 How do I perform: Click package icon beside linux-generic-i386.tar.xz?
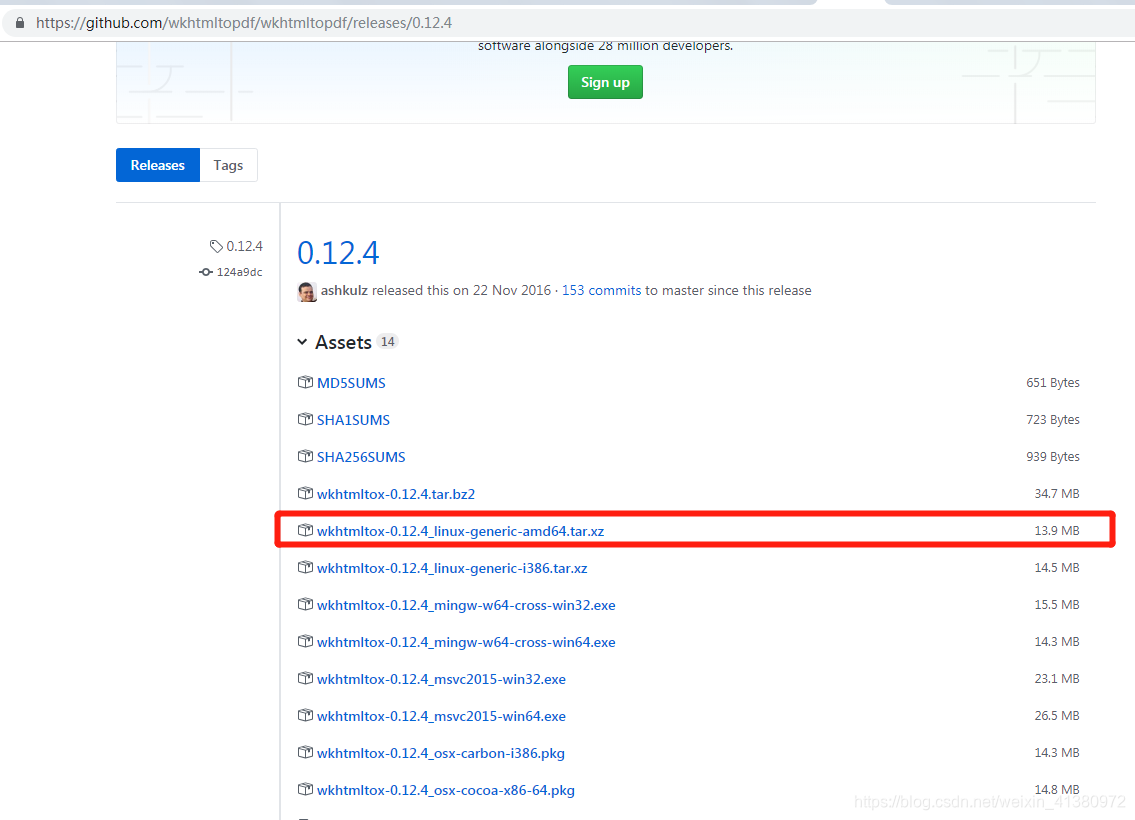pyautogui.click(x=305, y=567)
